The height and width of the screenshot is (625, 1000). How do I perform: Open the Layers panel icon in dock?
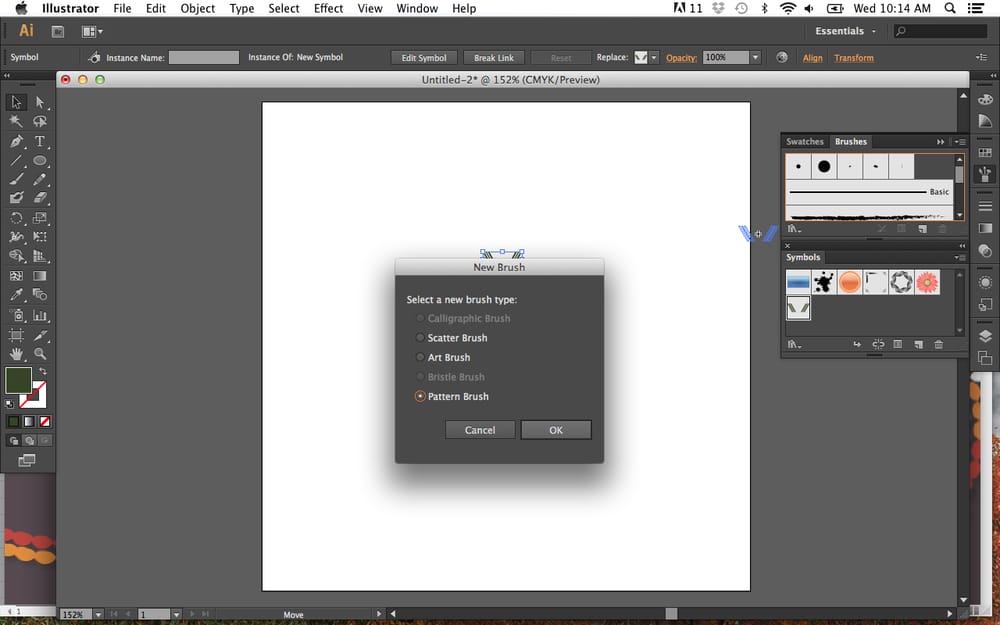pos(985,336)
